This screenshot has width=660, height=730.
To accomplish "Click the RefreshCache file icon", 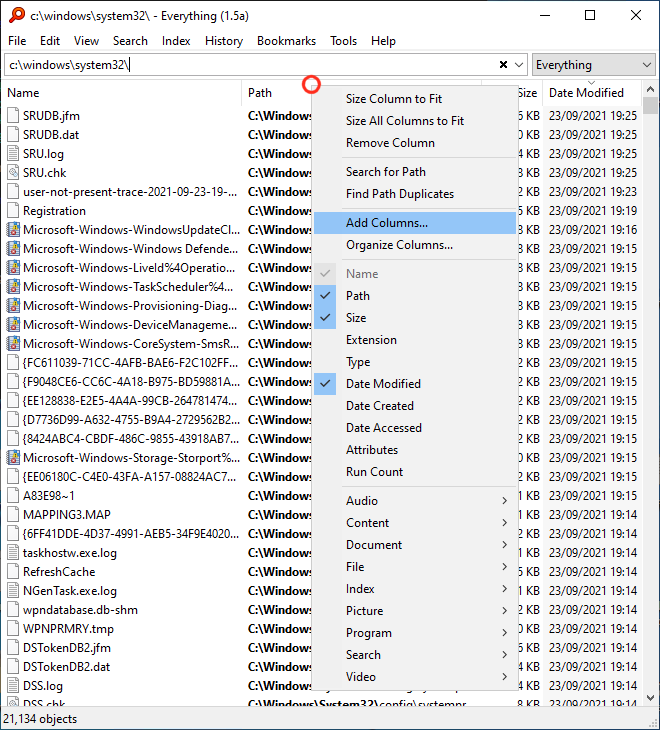I will (13, 572).
